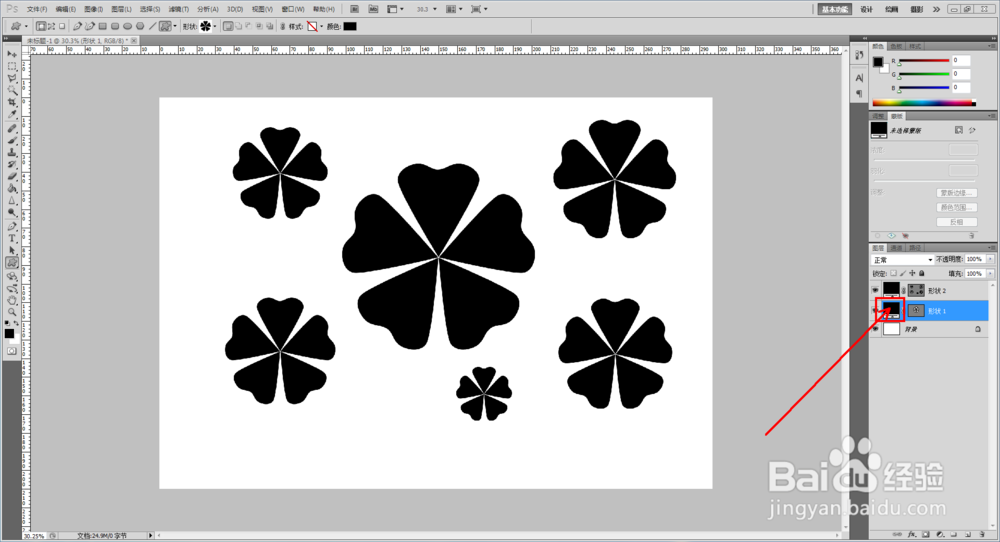
Task: Click the 形状 2 layer thumbnail
Action: (x=891, y=291)
